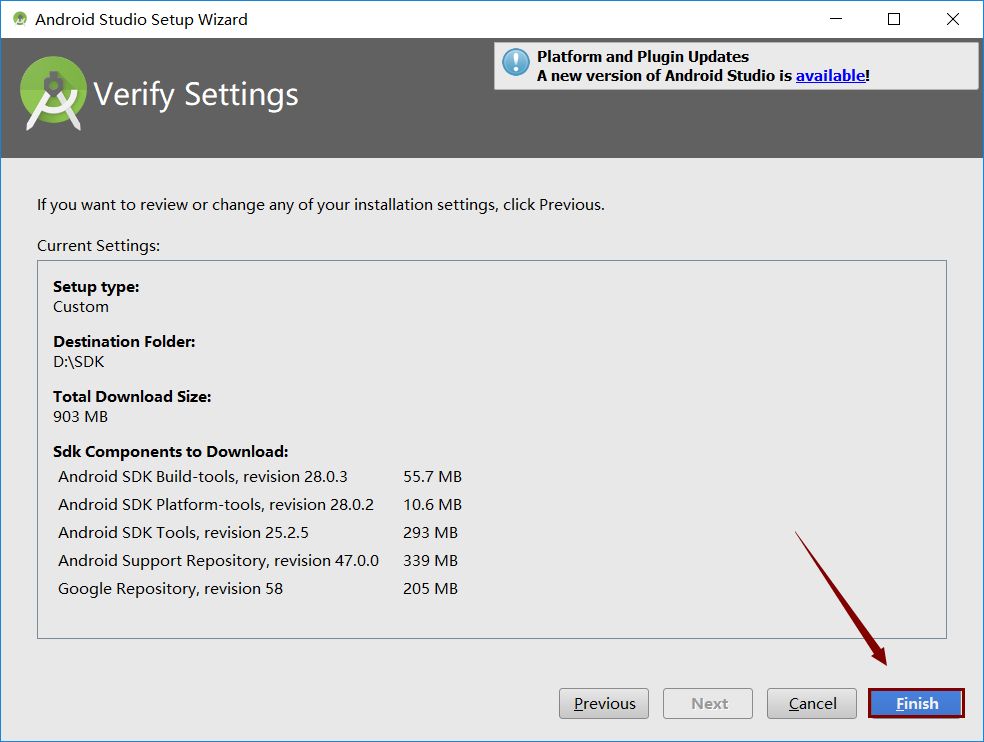Select the 'Google Repository, revision 58' row
Viewport: 984px width, 742px height.
tap(260, 589)
